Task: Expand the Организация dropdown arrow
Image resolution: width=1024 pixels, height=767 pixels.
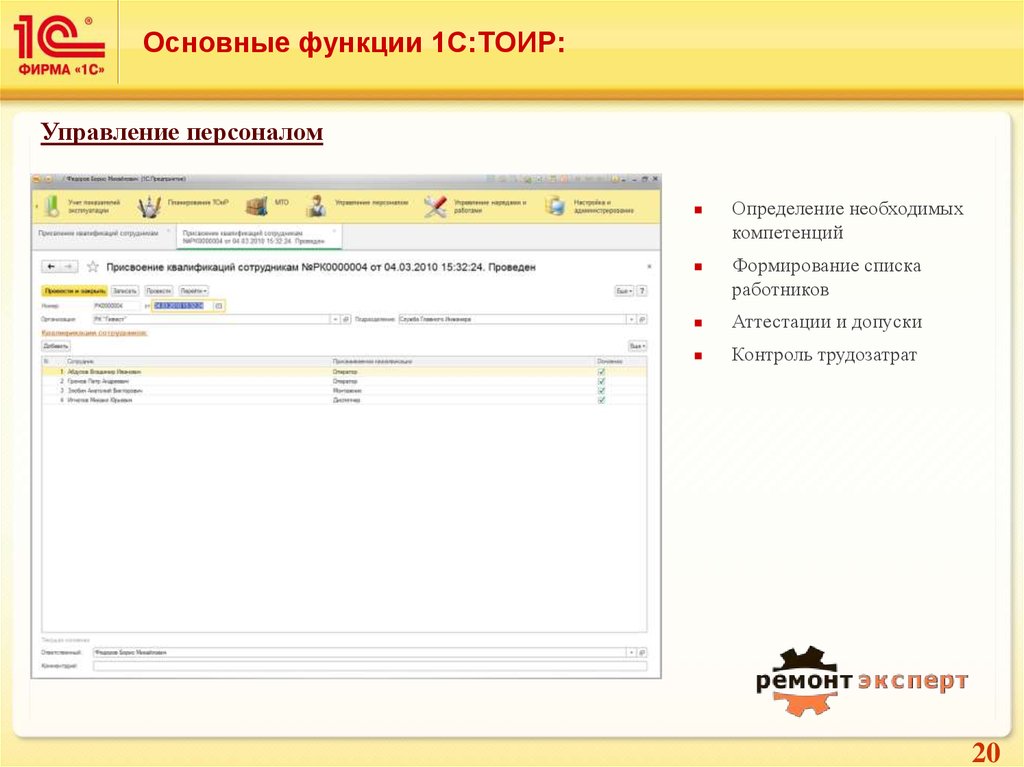Action: click(x=336, y=319)
